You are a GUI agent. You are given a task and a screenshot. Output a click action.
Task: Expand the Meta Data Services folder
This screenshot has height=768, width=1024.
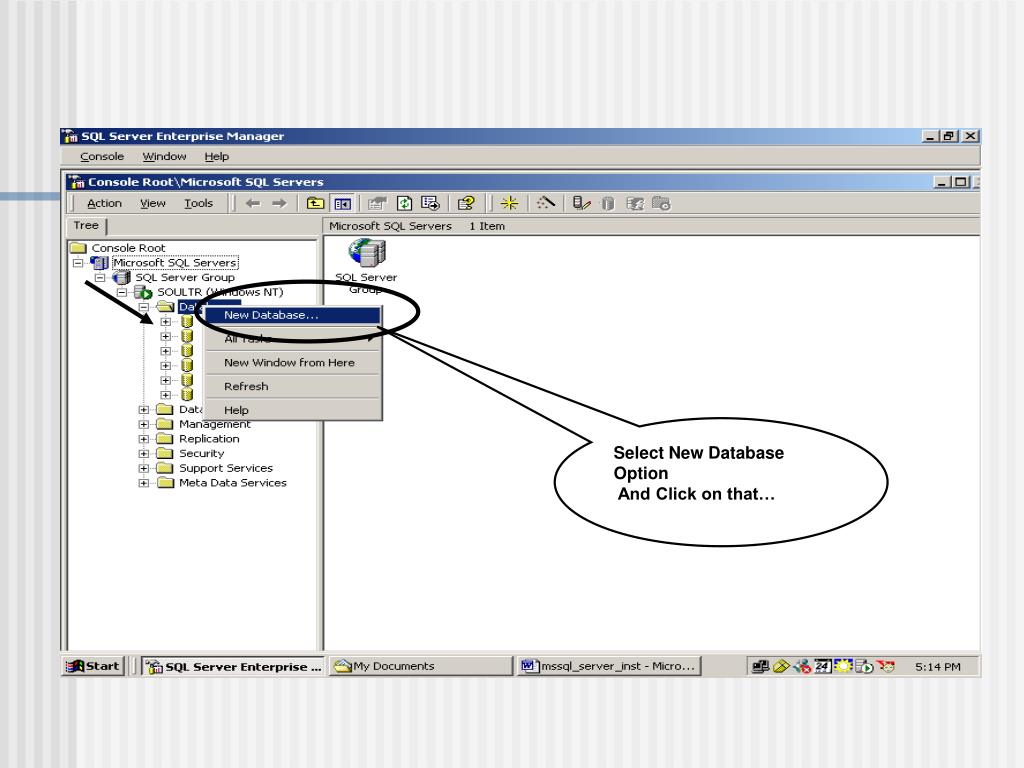tap(144, 483)
